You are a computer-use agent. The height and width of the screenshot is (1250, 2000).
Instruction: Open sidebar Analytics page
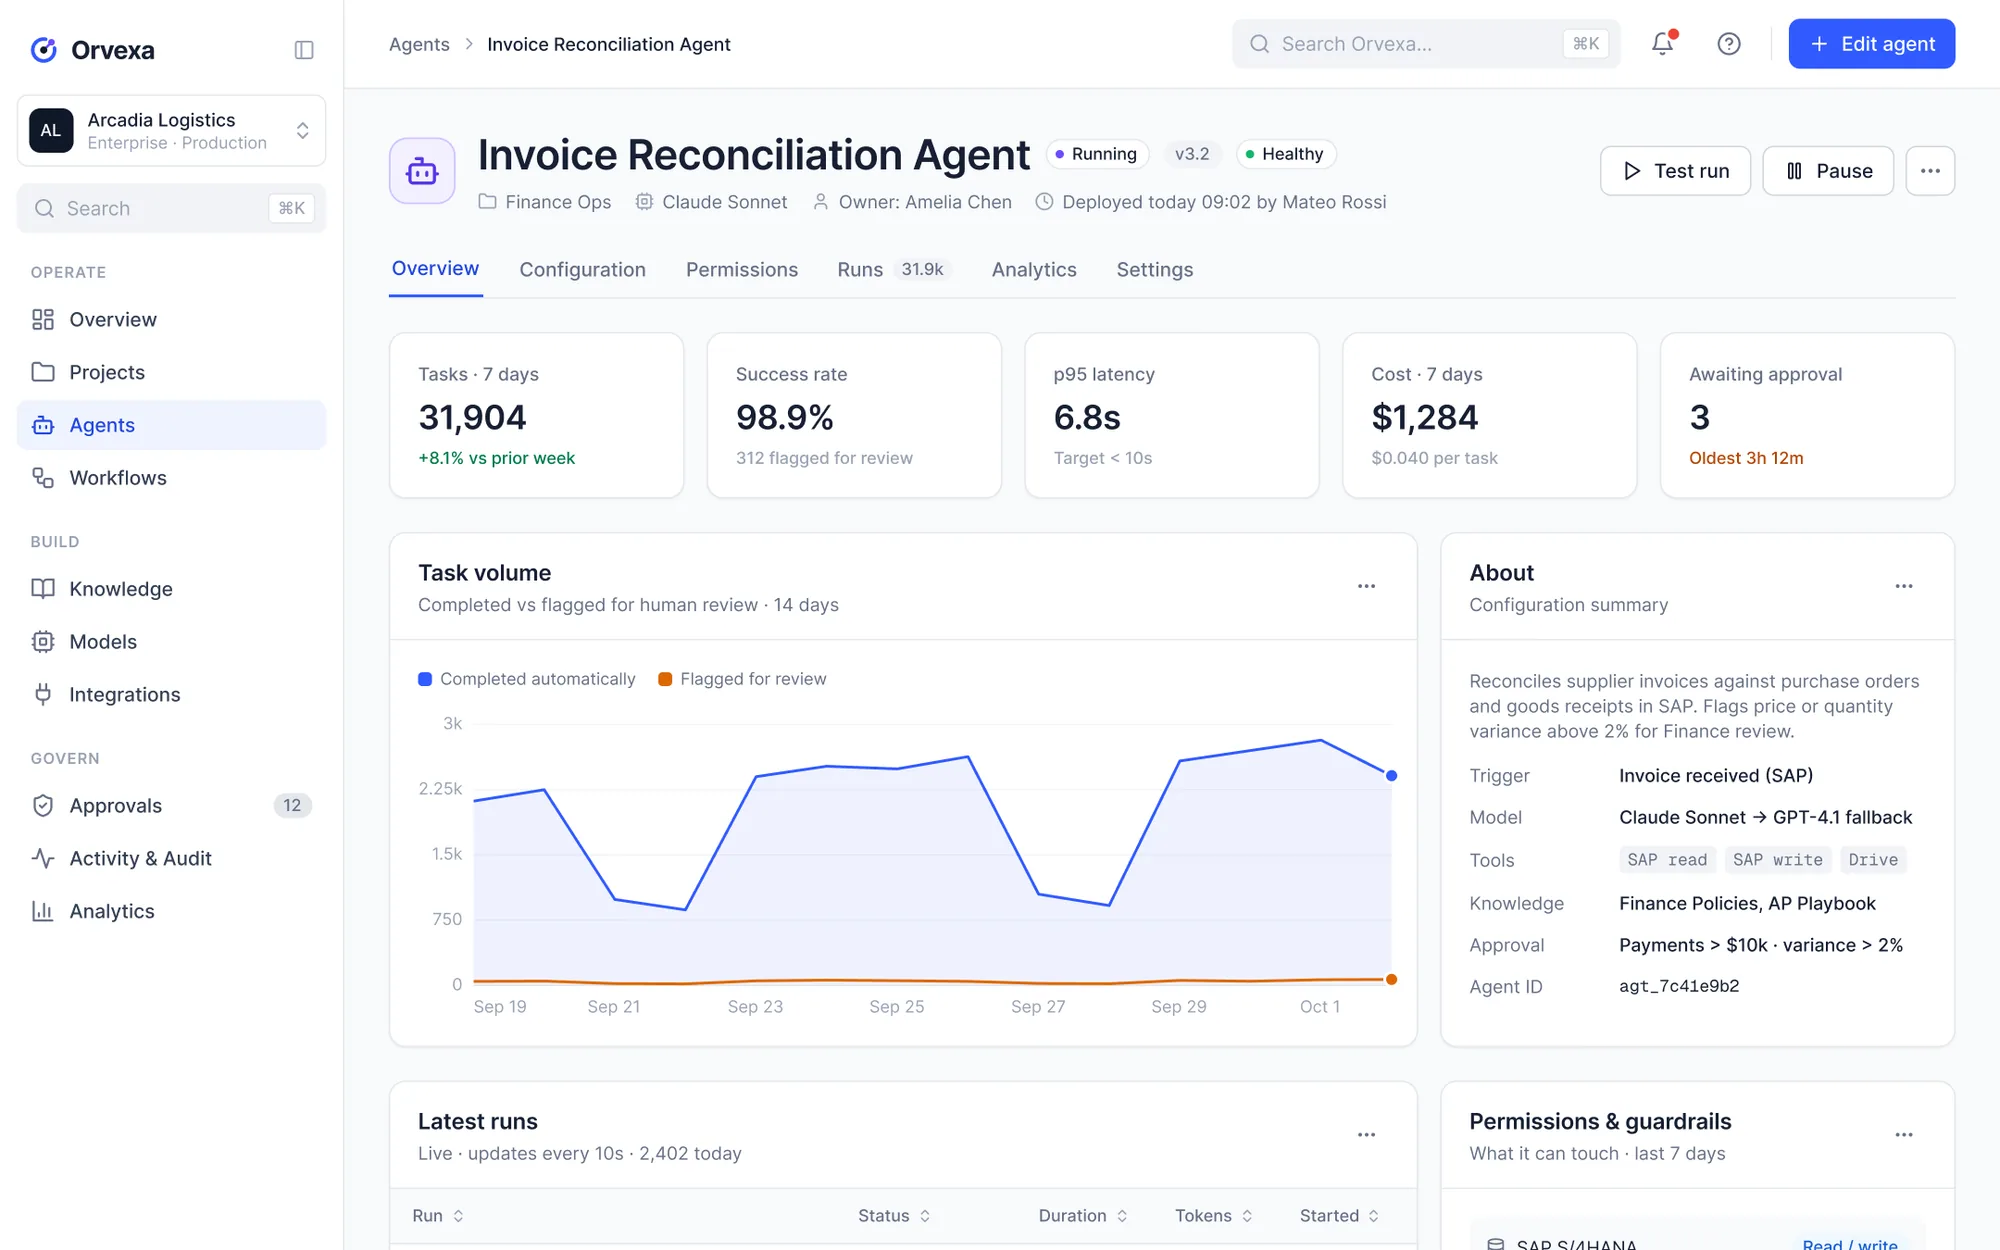click(171, 912)
